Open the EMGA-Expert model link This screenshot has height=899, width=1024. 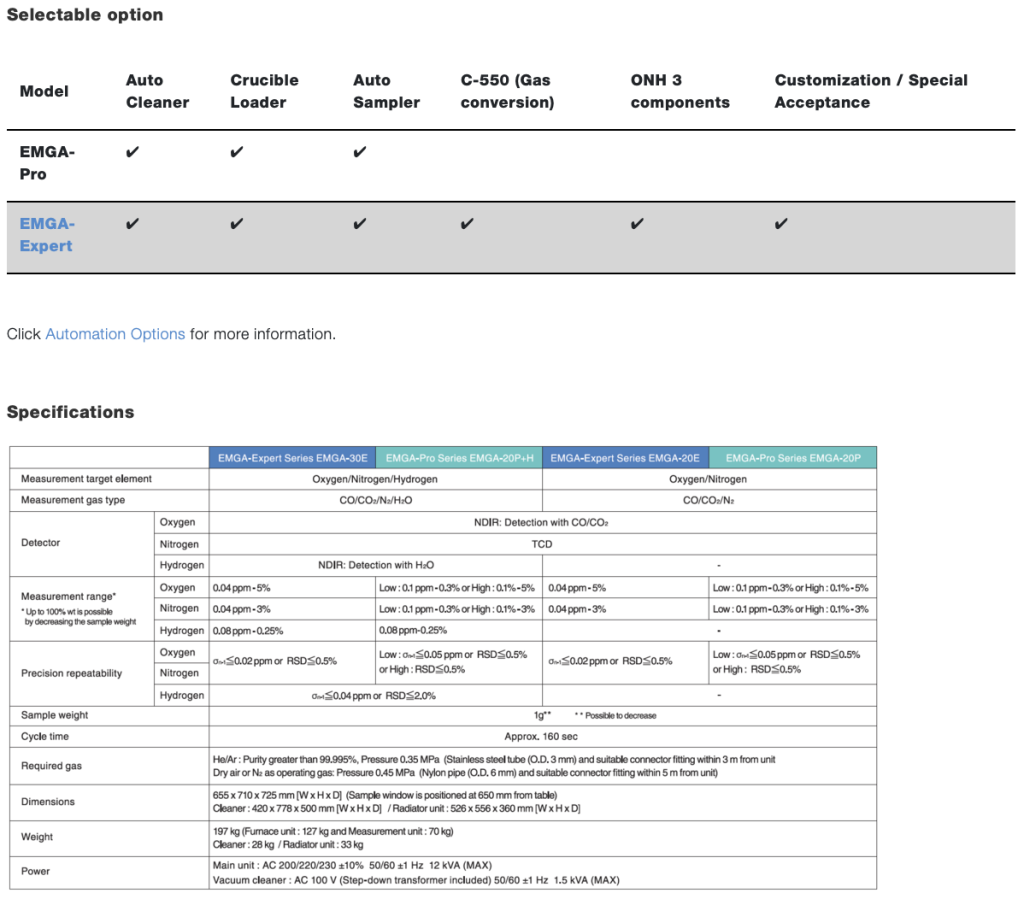tap(47, 235)
